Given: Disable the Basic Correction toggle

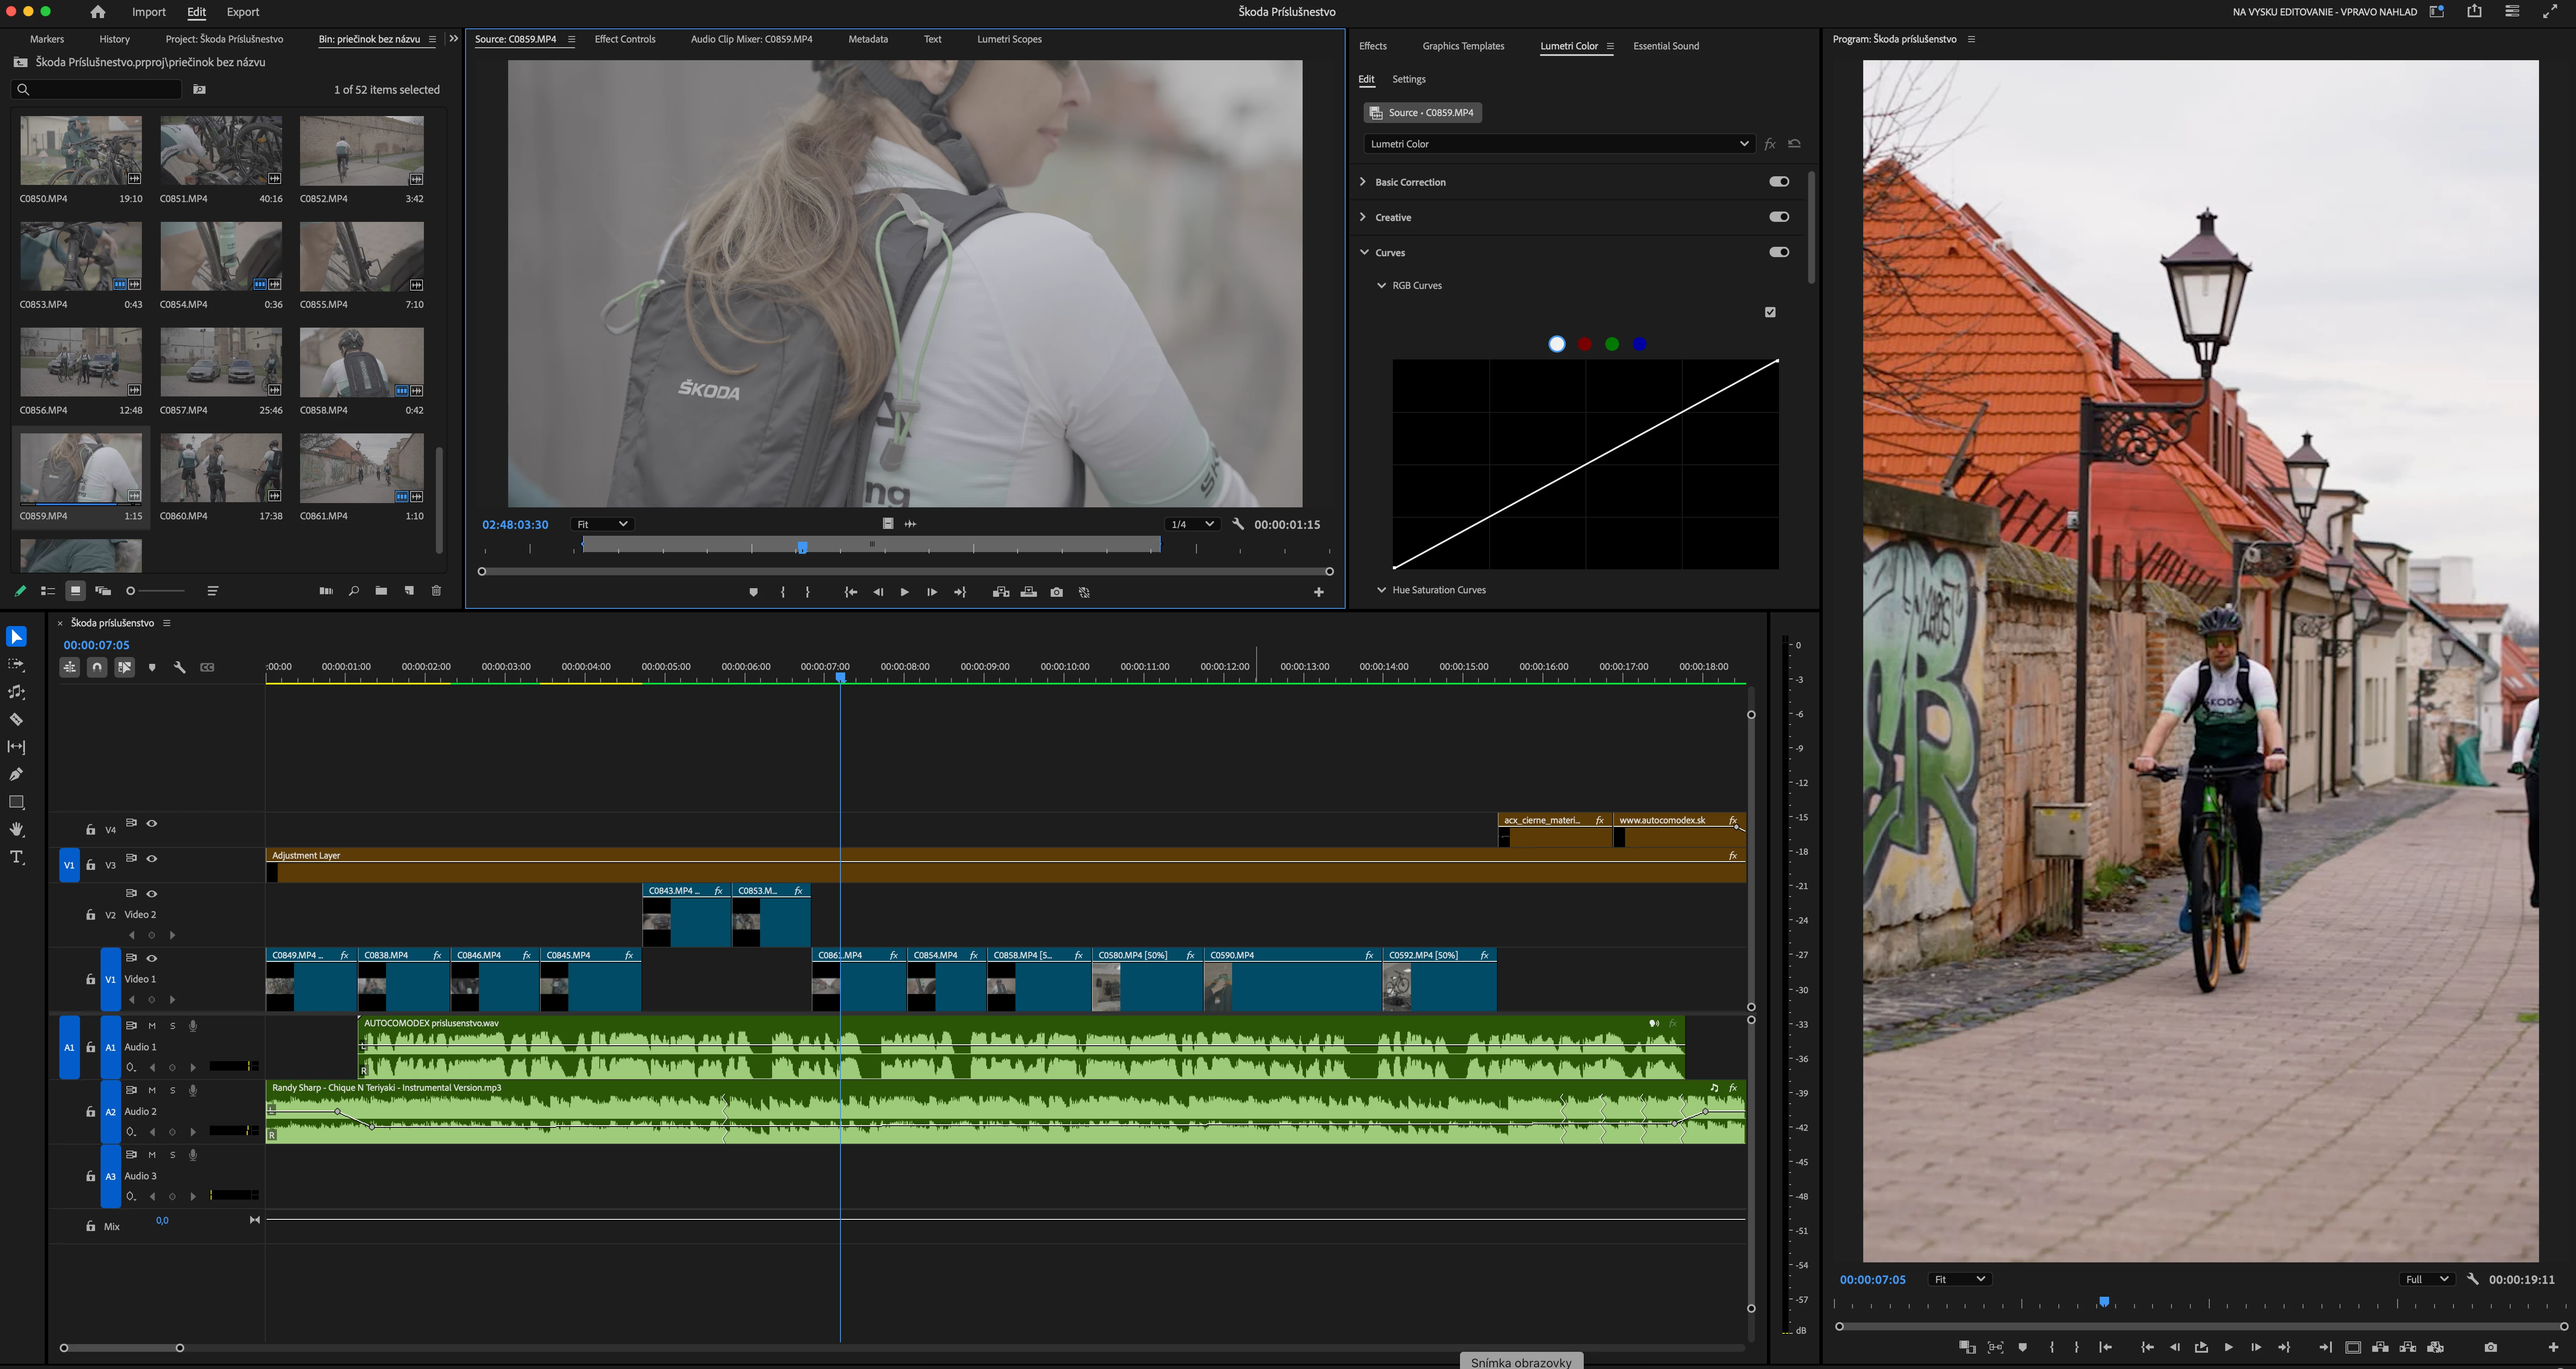Looking at the screenshot, I should tap(1778, 182).
